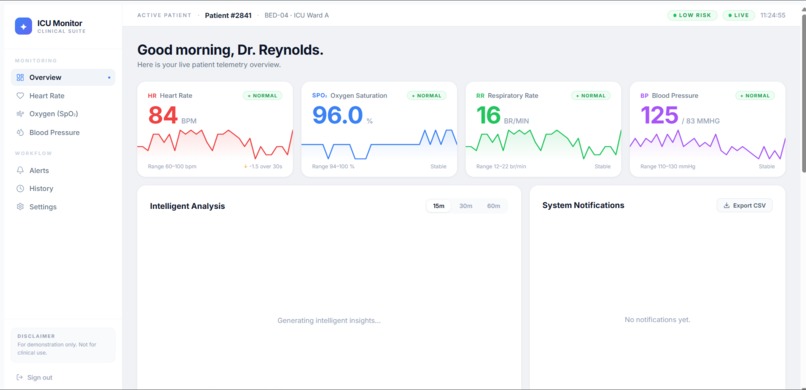This screenshot has height=390, width=806.
Task: Click the 11:24:55 clock readout
Action: click(x=773, y=15)
